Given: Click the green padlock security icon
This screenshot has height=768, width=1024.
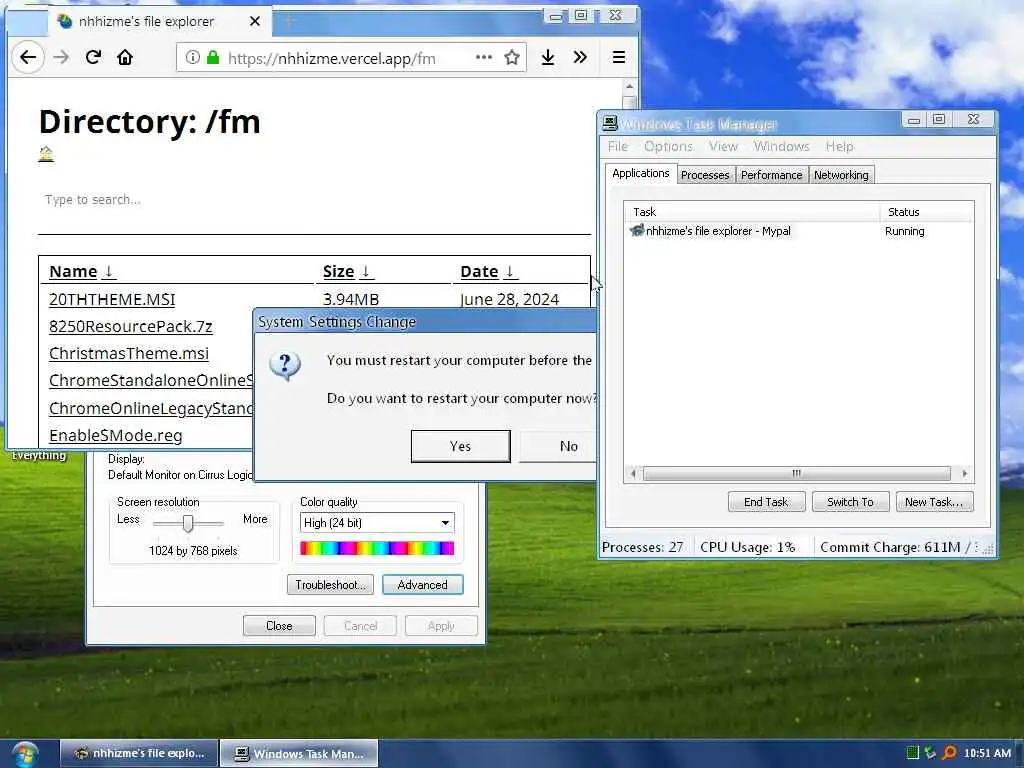Looking at the screenshot, I should click(x=213, y=57).
